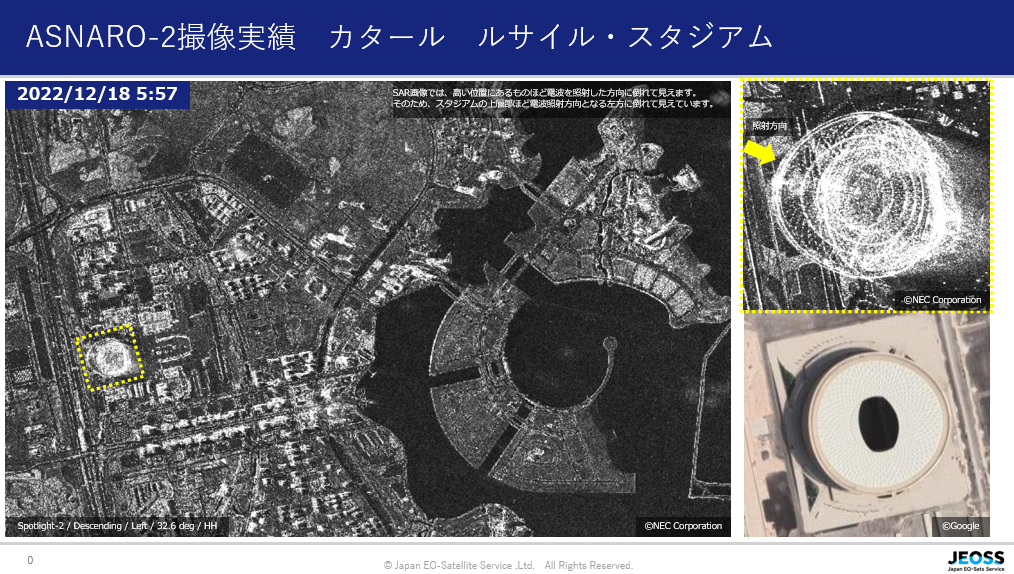Click the dark roof opening in the Google stadium photo
The width and height of the screenshot is (1014, 574).
(x=877, y=418)
